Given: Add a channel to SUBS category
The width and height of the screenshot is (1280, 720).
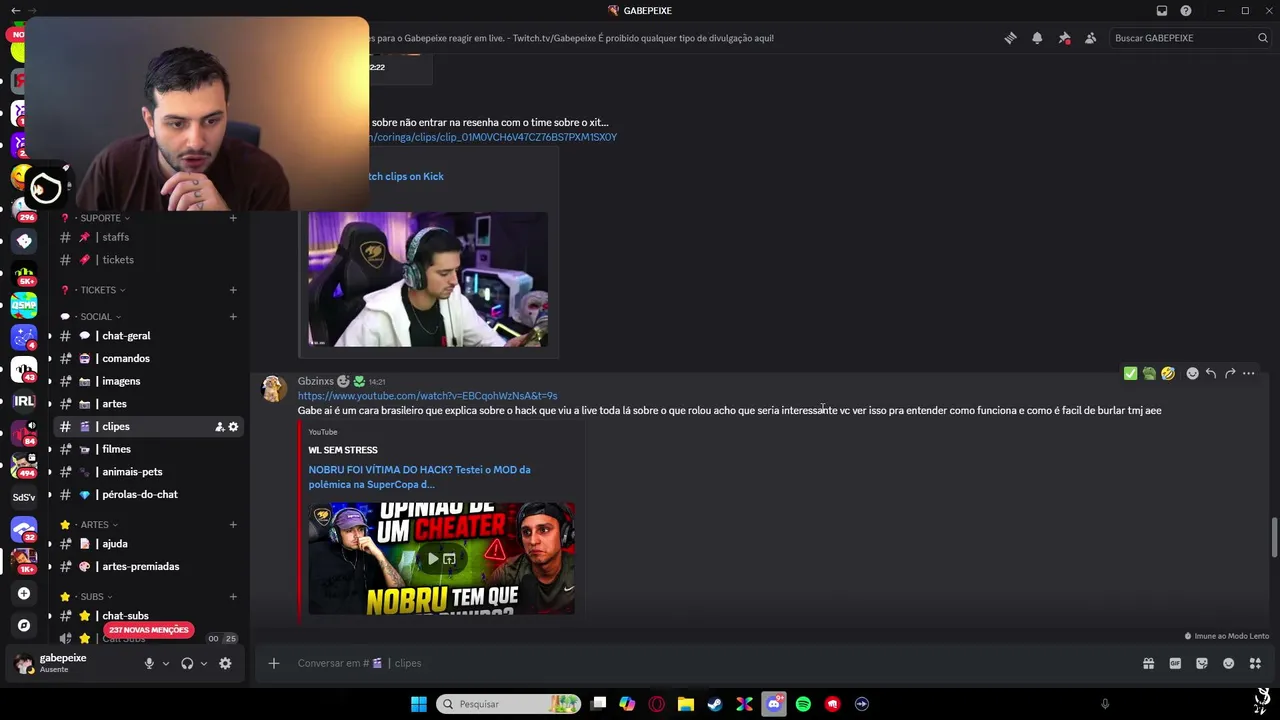Looking at the screenshot, I should (233, 597).
